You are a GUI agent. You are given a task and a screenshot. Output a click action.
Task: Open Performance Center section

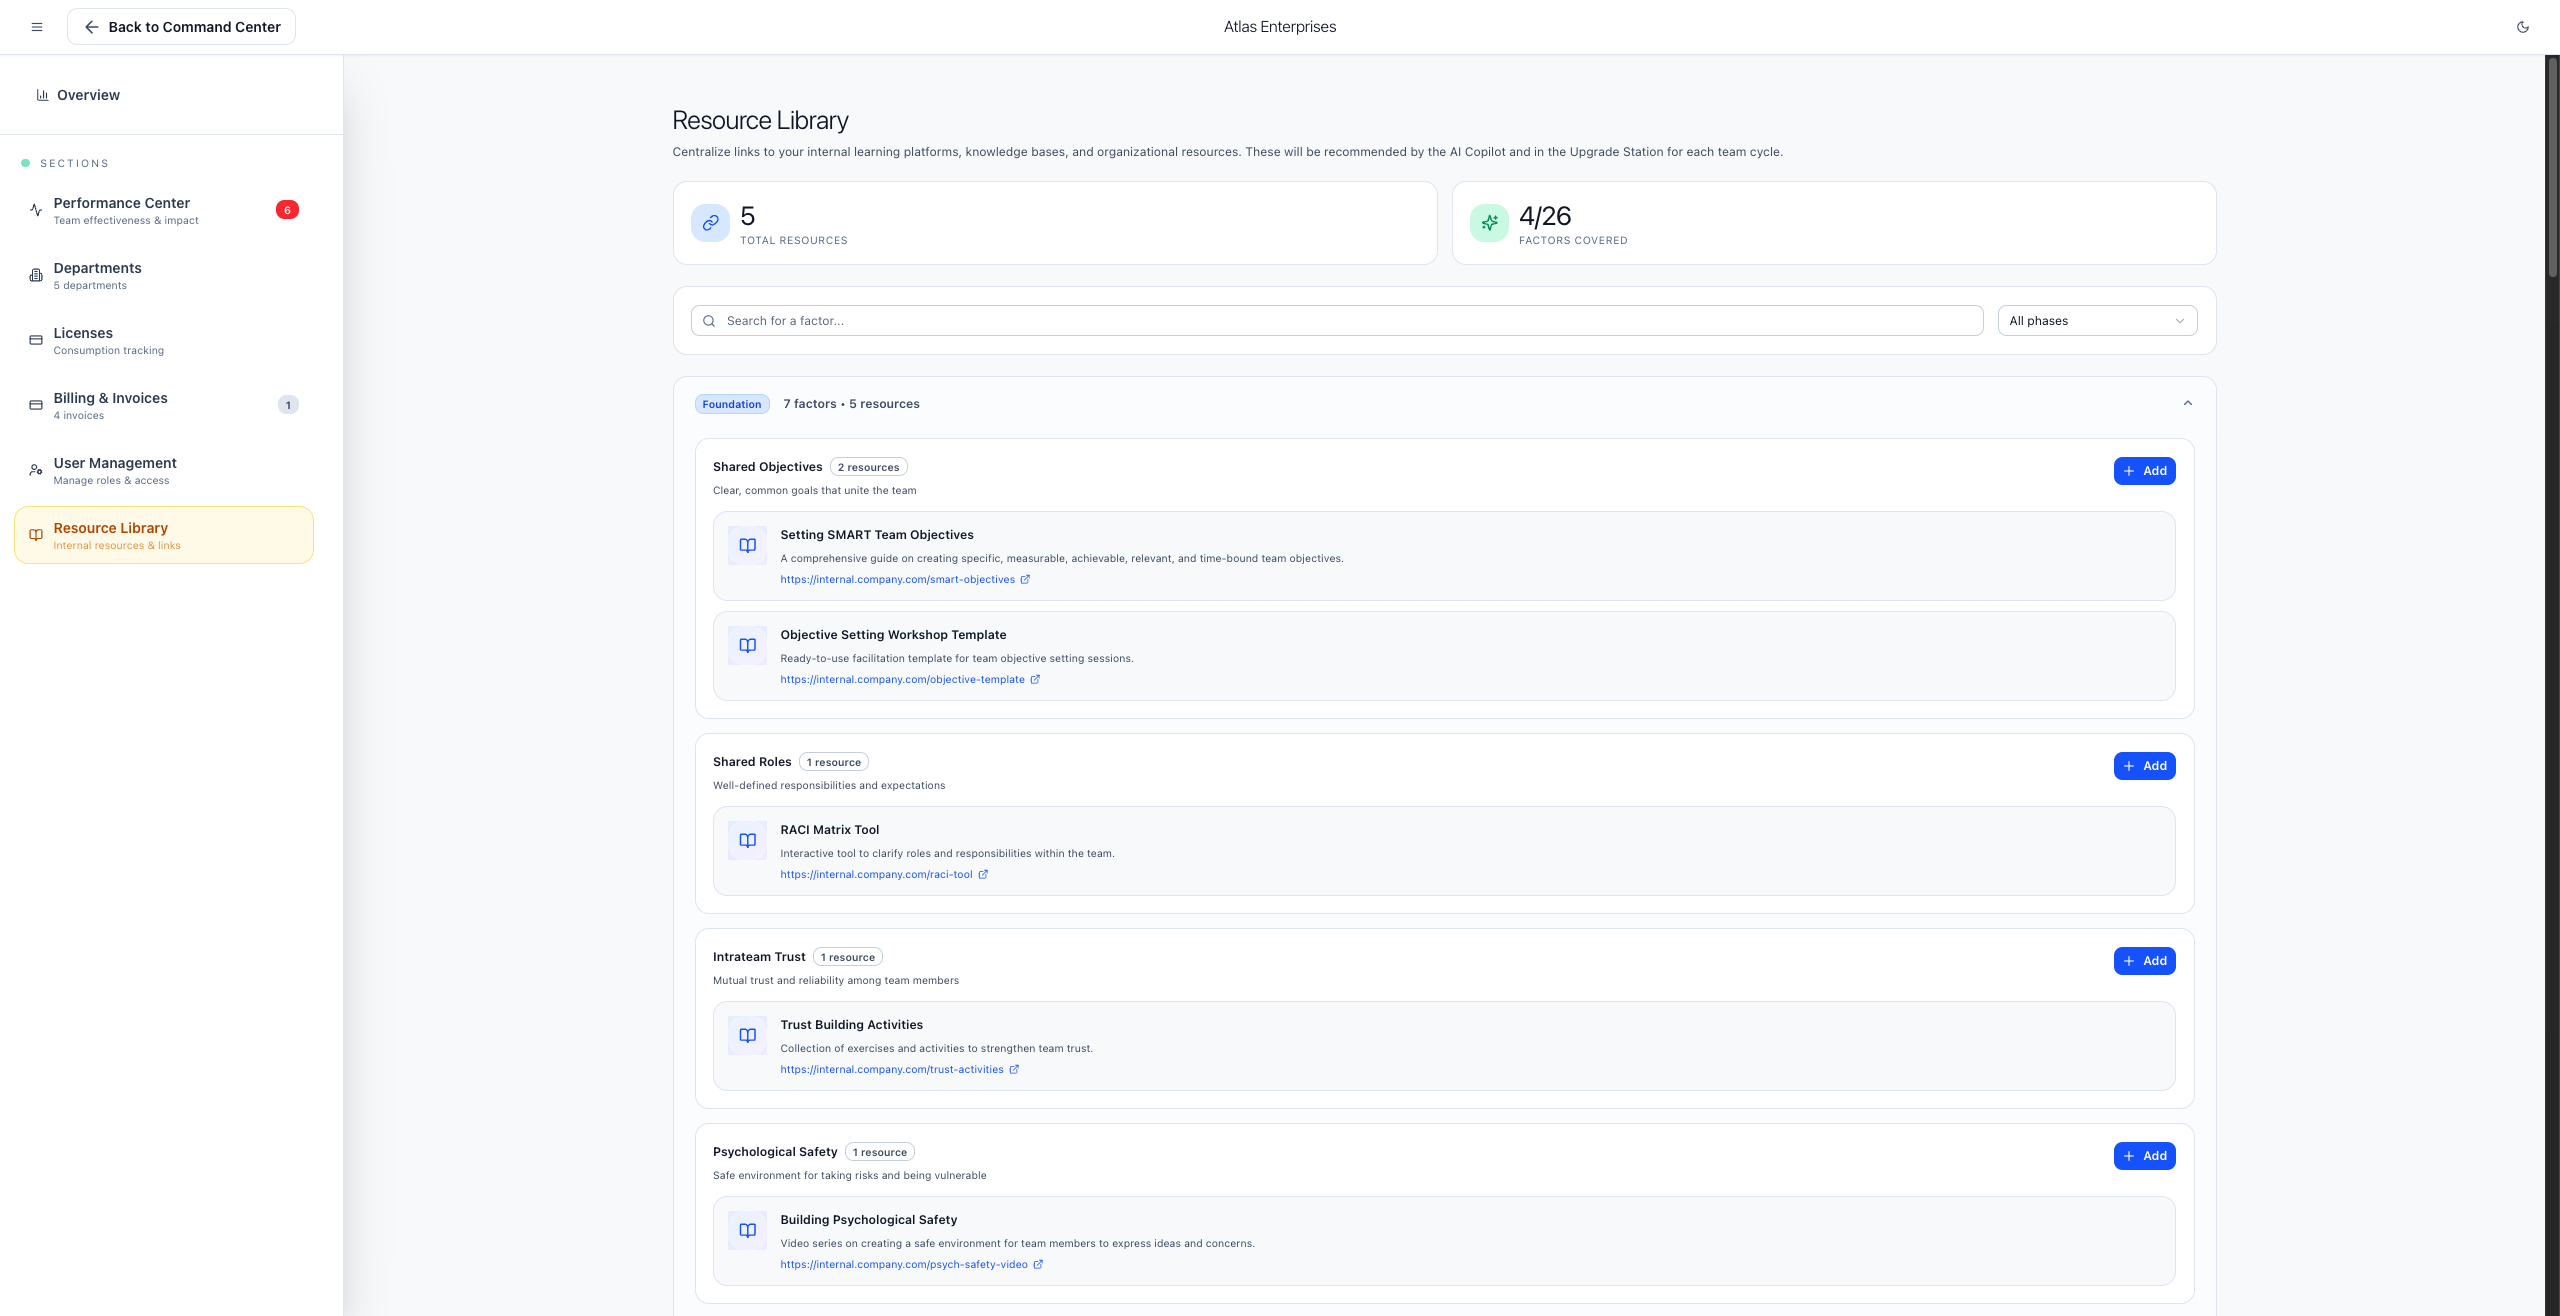[164, 210]
